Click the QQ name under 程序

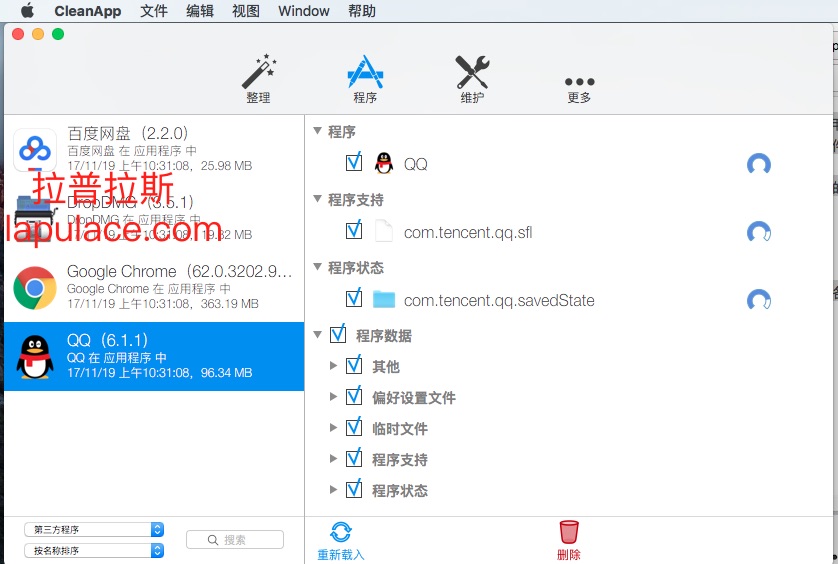click(x=416, y=164)
